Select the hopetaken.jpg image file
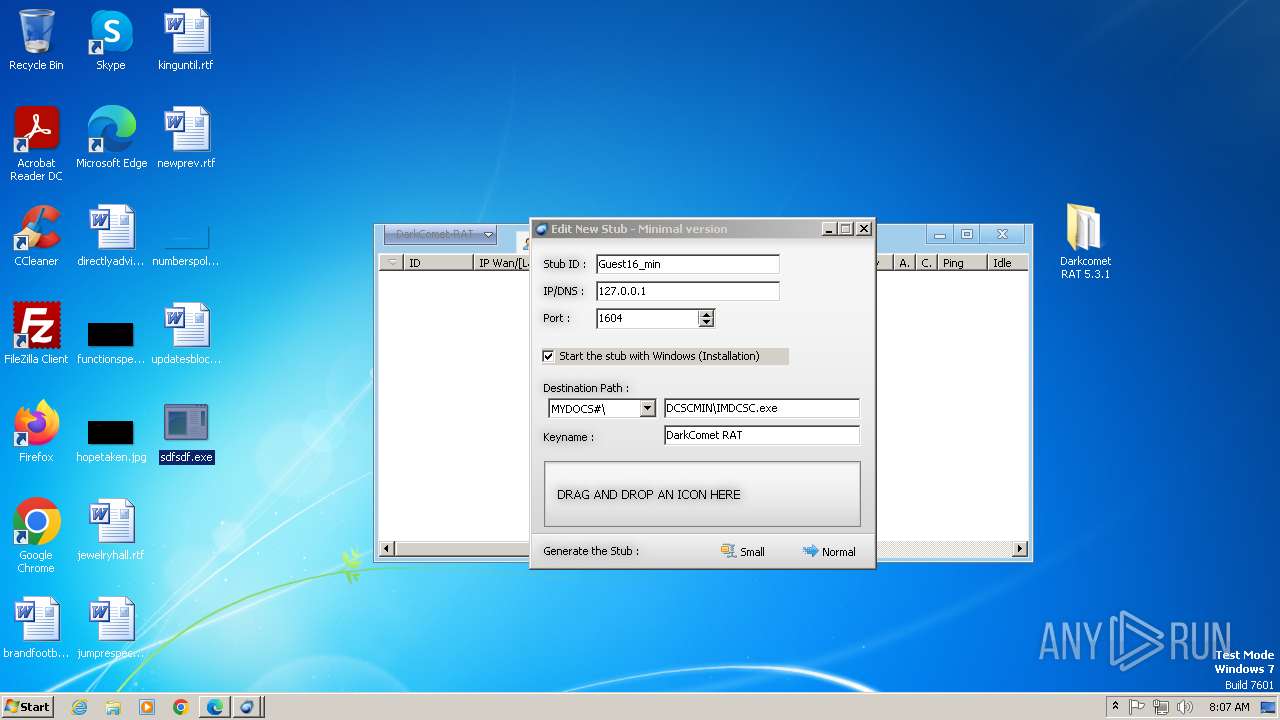Screen dimensions: 1280x720 click(111, 440)
